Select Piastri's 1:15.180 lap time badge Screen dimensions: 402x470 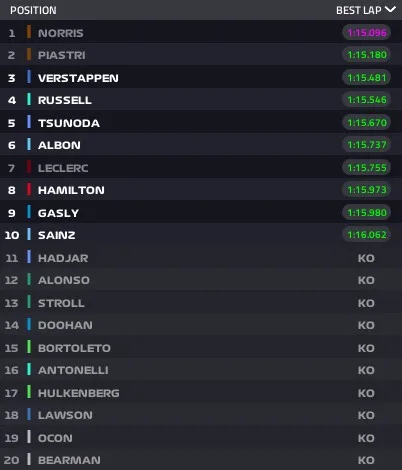(367, 55)
